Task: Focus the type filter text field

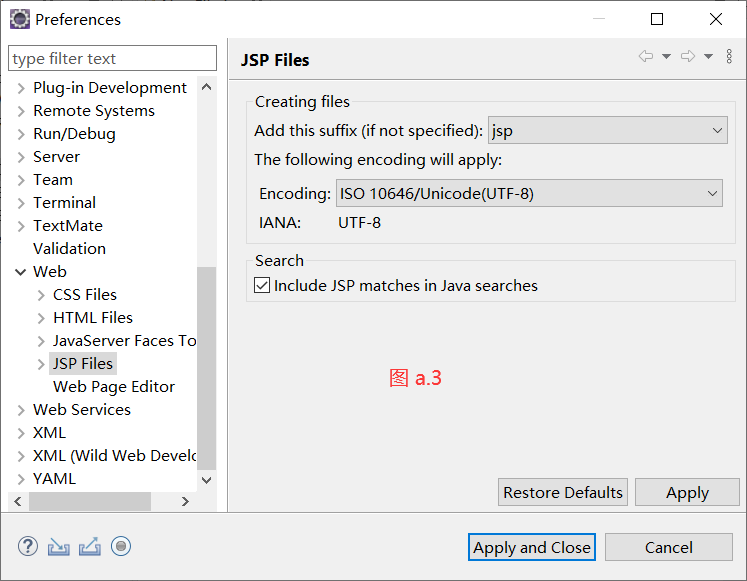Action: [x=113, y=58]
